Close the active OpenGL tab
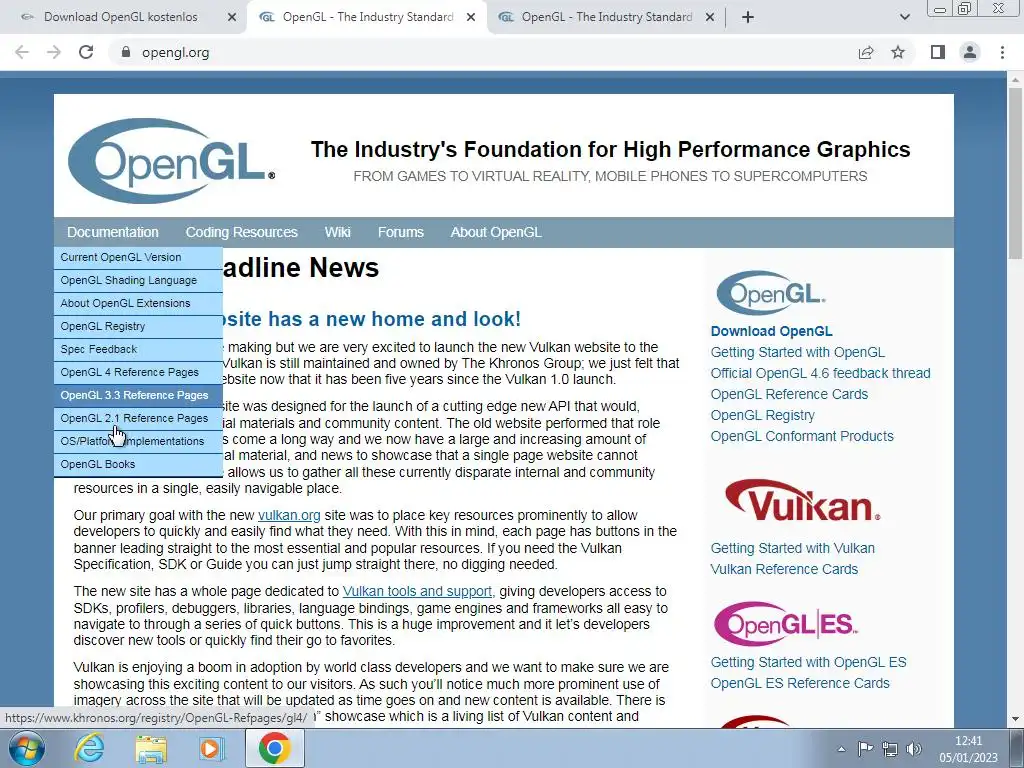Screen dimensions: 1024x768 click(471, 18)
